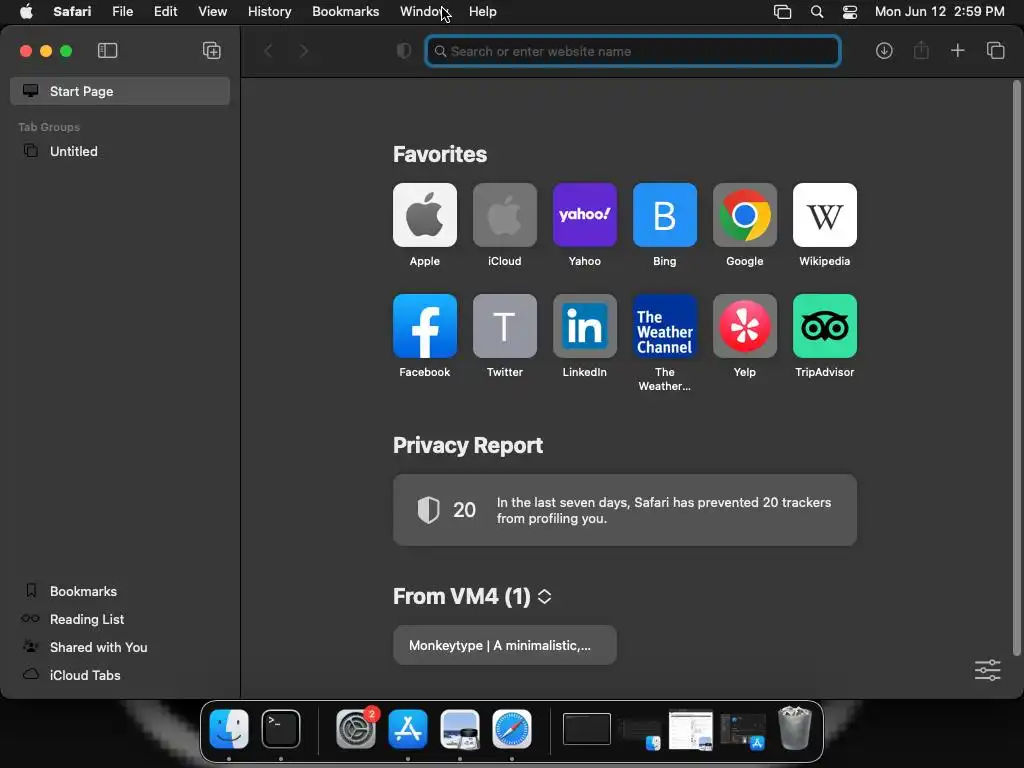Open the Bing favorite

665,215
